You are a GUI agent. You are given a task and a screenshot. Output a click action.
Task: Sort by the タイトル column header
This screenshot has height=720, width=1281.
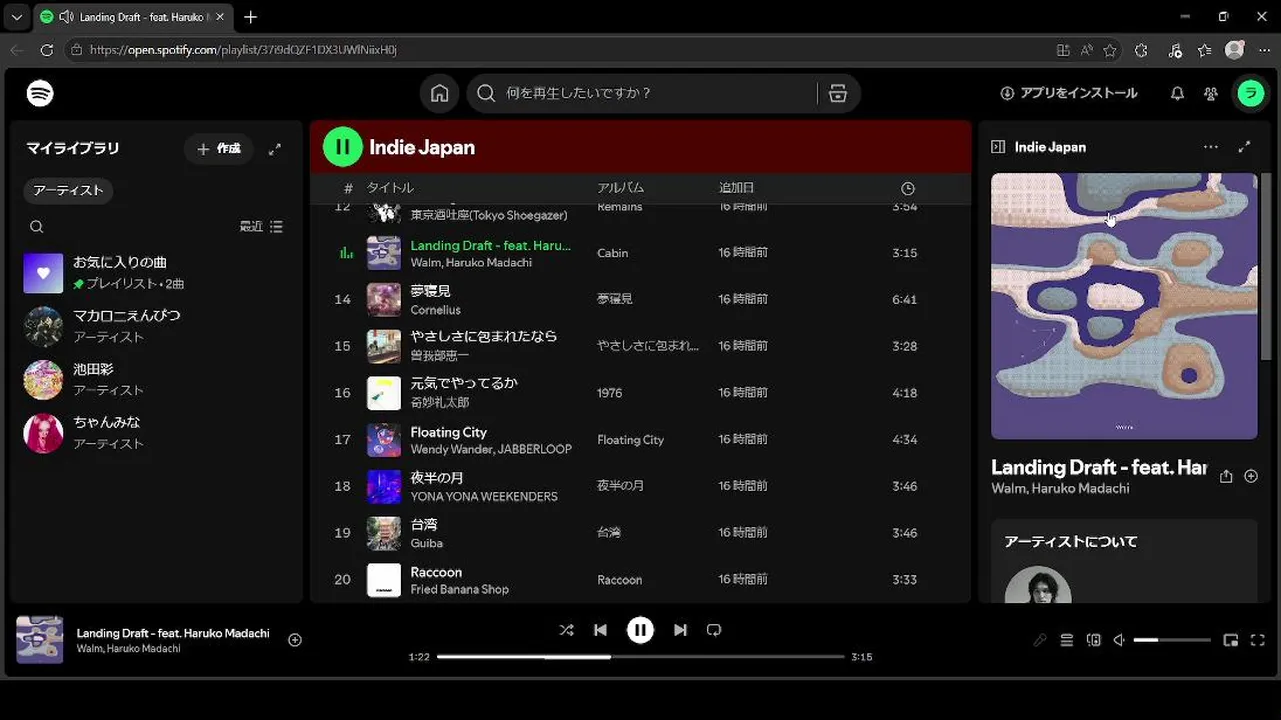390,188
